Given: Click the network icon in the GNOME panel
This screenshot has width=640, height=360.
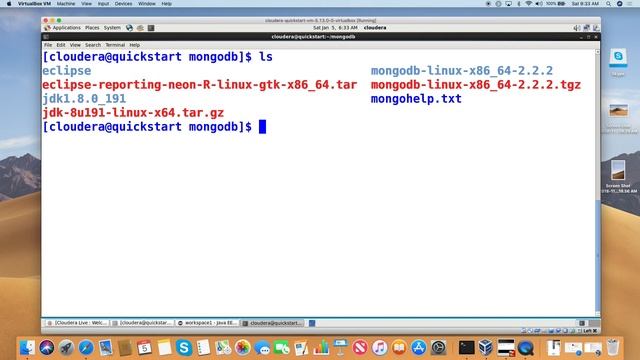Looking at the screenshot, I should 587,28.
